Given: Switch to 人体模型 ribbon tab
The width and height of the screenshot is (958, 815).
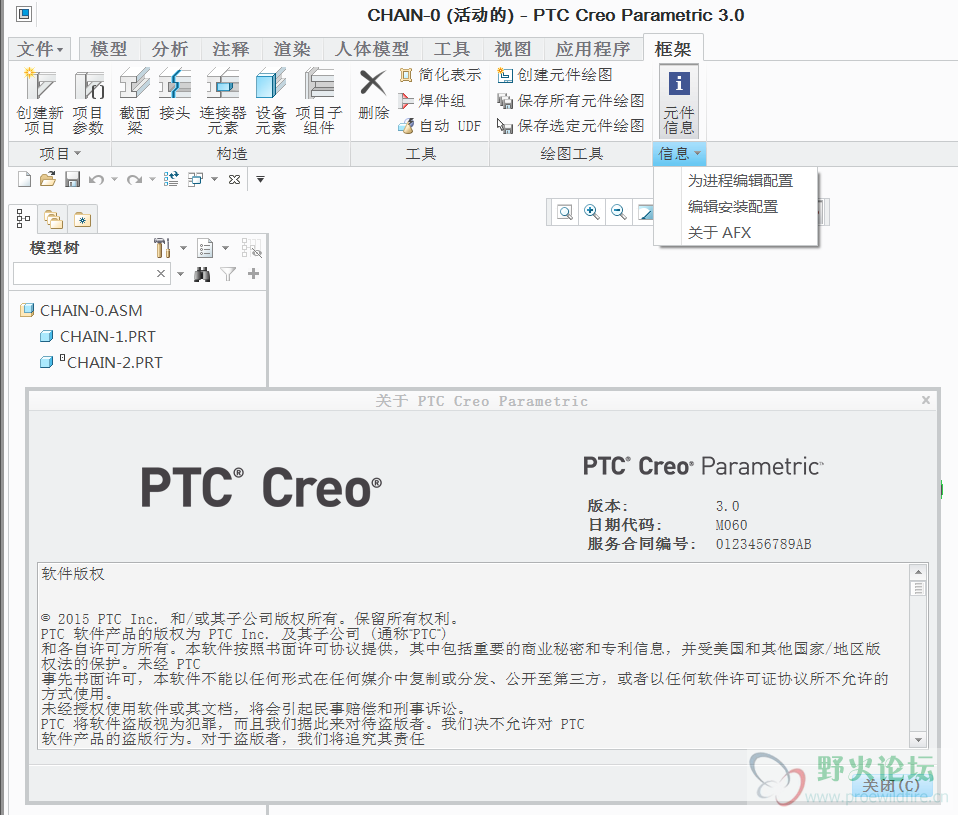Looking at the screenshot, I should 372,49.
